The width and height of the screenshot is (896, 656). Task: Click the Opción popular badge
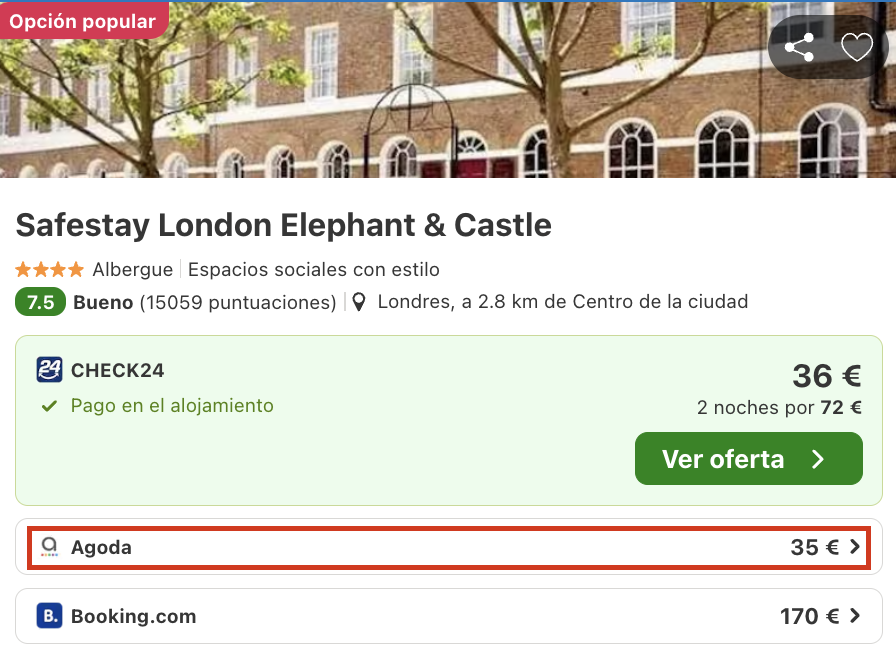(x=83, y=21)
